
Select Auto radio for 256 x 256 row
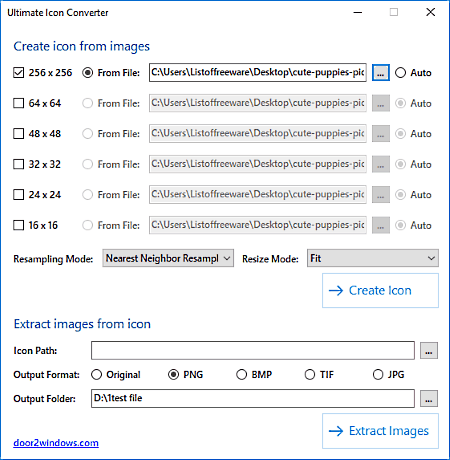[400, 73]
